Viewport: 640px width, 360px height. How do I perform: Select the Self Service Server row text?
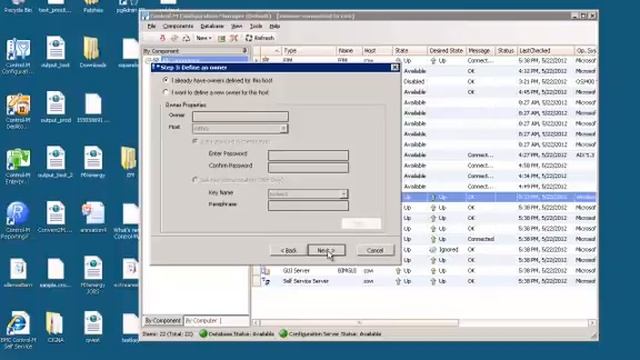pos(306,281)
